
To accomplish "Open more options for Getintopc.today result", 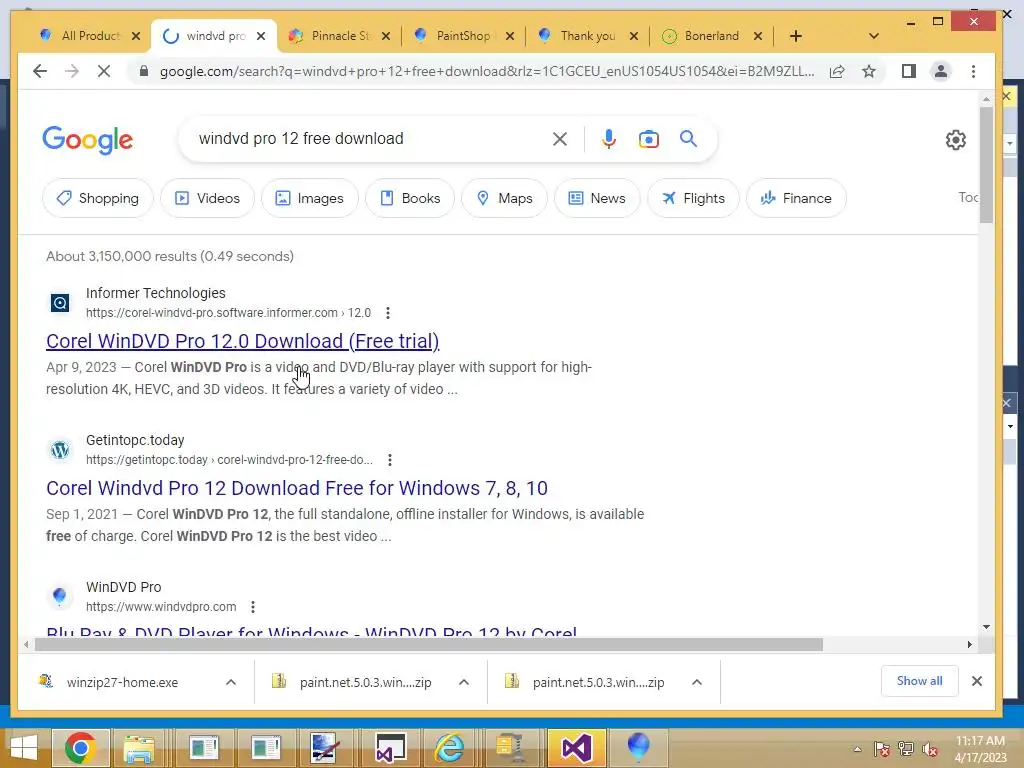I will pyautogui.click(x=390, y=460).
